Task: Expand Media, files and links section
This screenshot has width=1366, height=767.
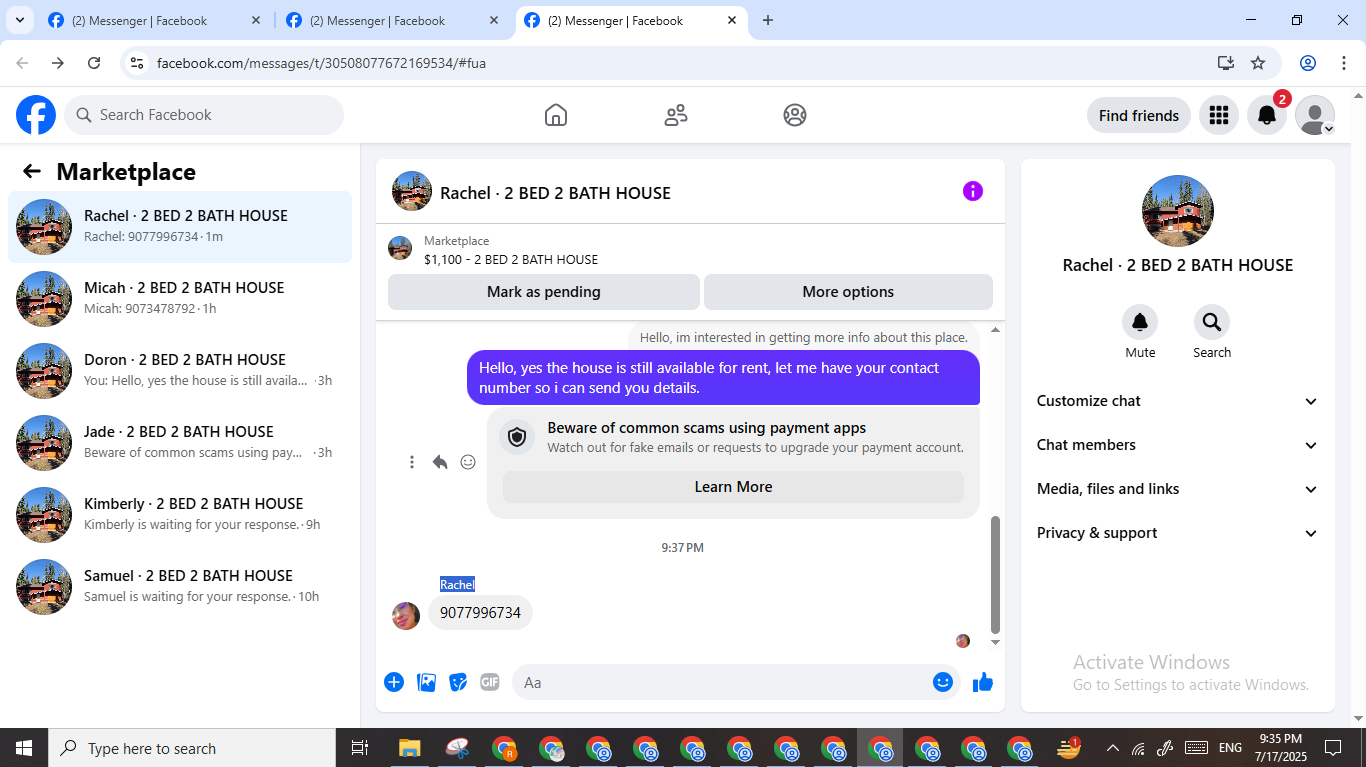Action: tap(1178, 489)
